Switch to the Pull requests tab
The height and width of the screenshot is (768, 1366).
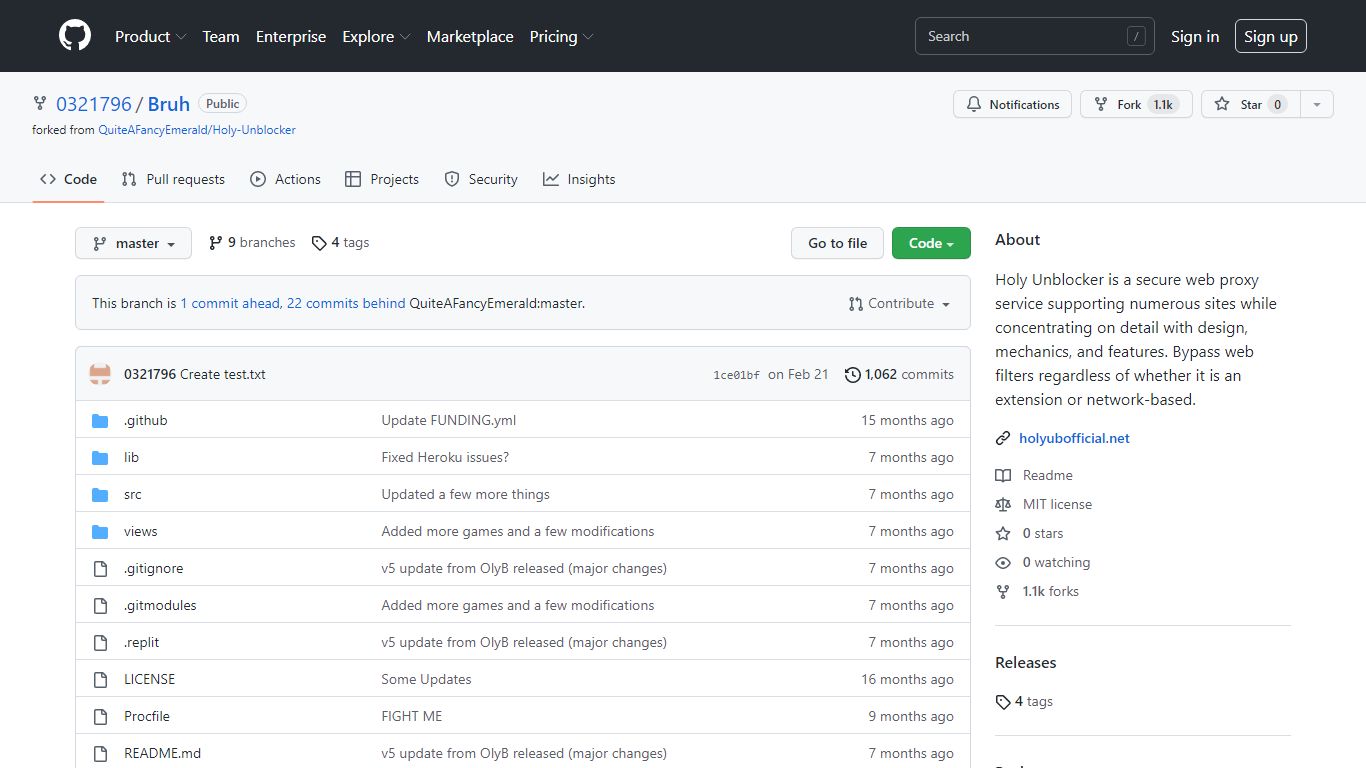pyautogui.click(x=173, y=179)
